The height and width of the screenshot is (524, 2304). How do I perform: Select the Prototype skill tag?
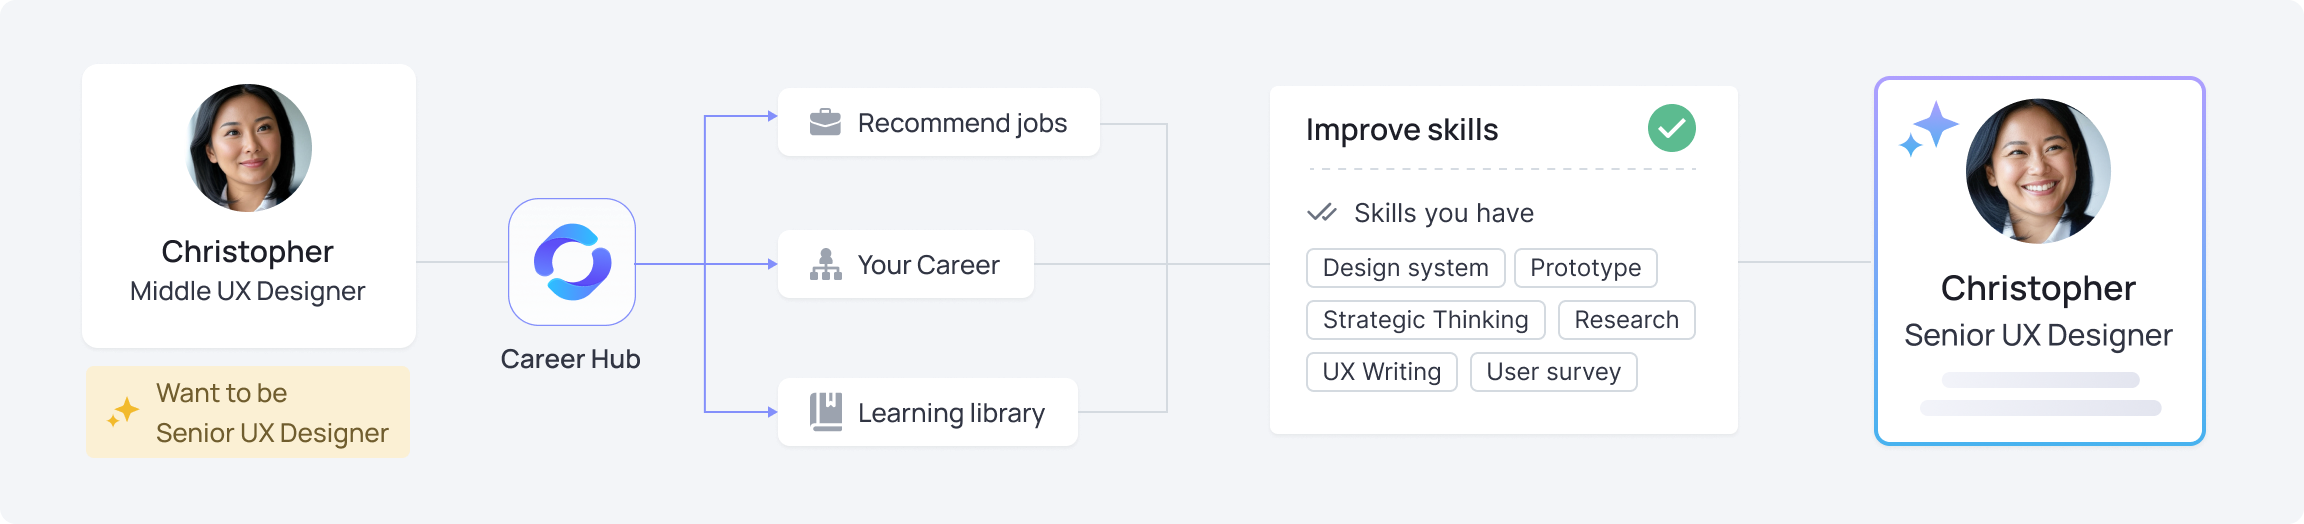(1585, 268)
